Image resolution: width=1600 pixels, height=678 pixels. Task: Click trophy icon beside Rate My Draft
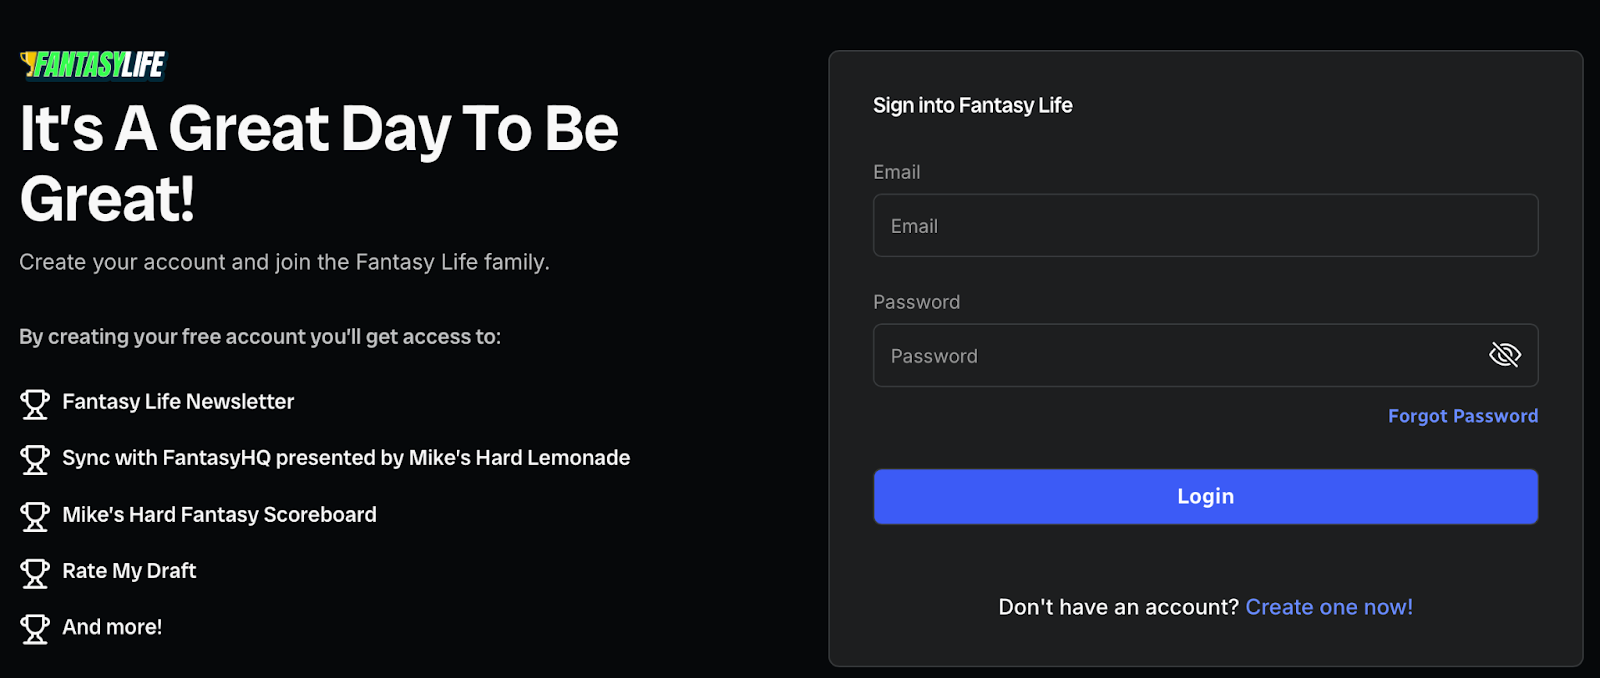35,573
